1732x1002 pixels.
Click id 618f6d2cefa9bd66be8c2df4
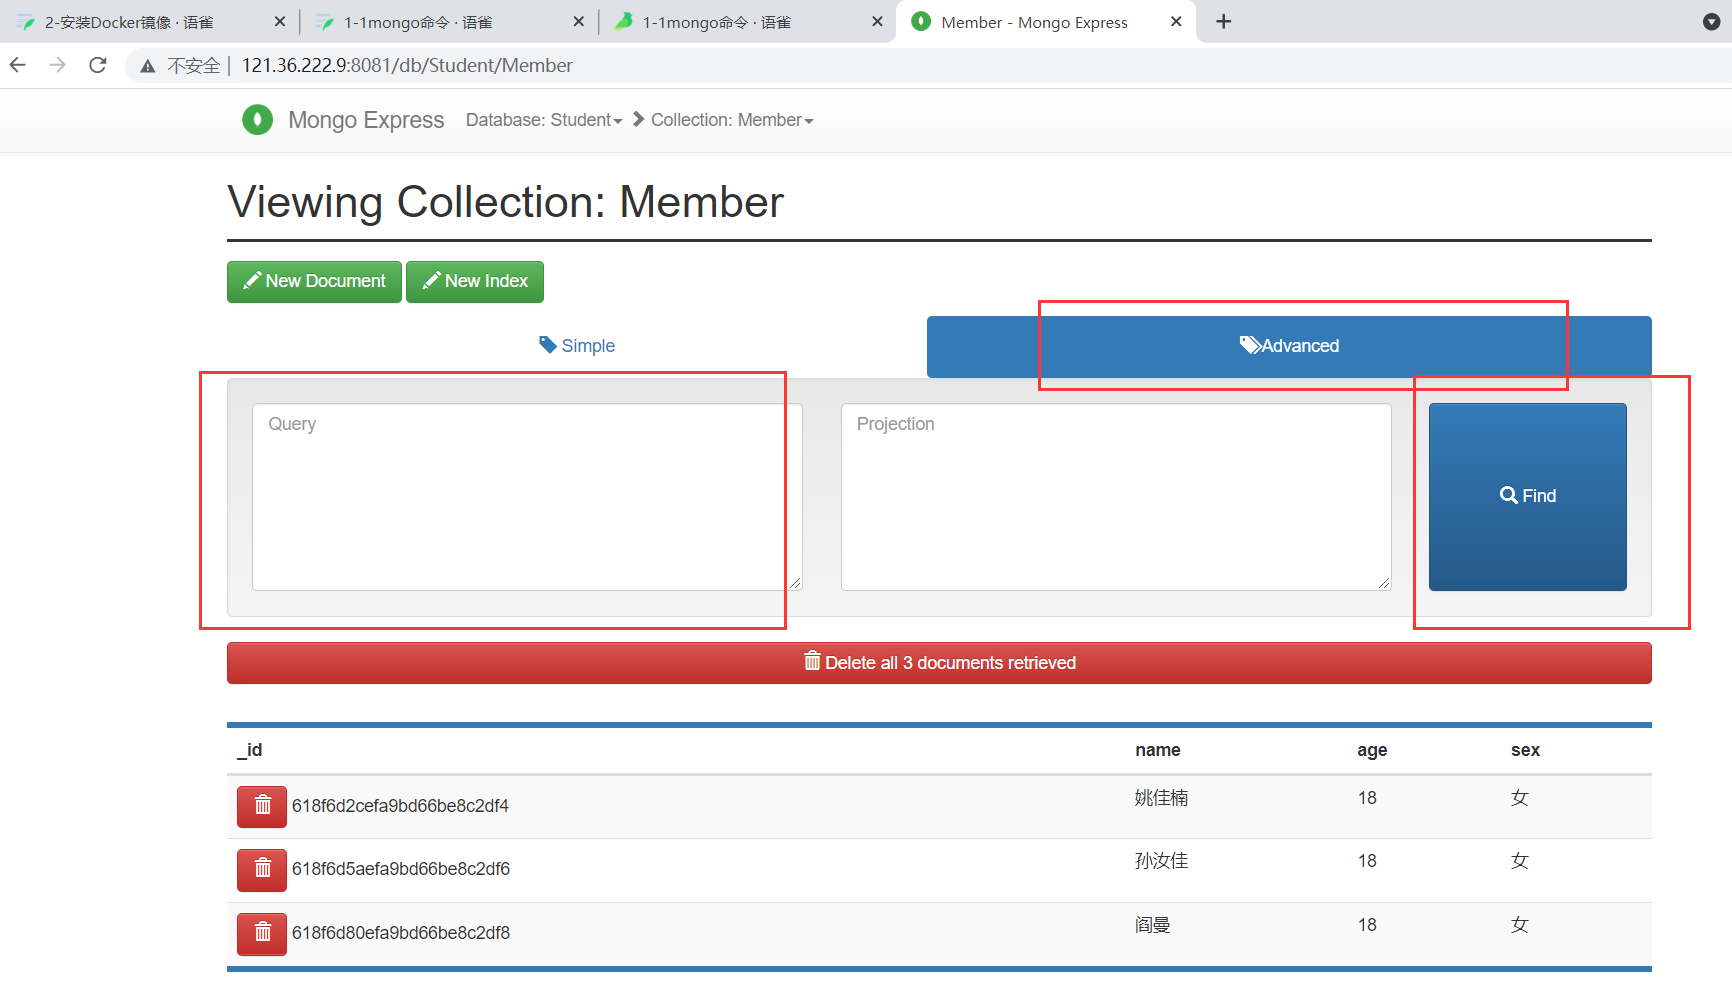[x=400, y=806]
